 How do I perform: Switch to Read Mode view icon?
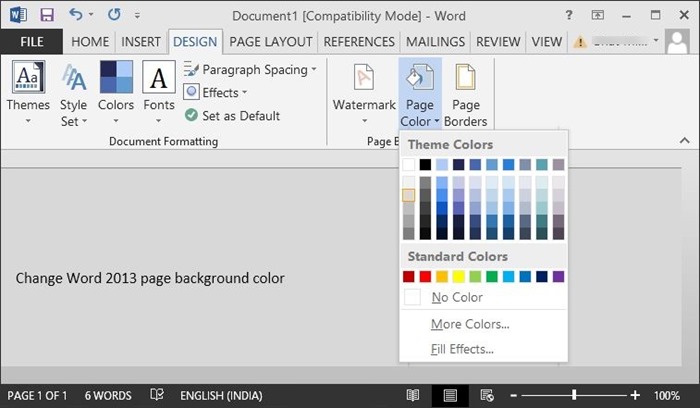[x=413, y=395]
